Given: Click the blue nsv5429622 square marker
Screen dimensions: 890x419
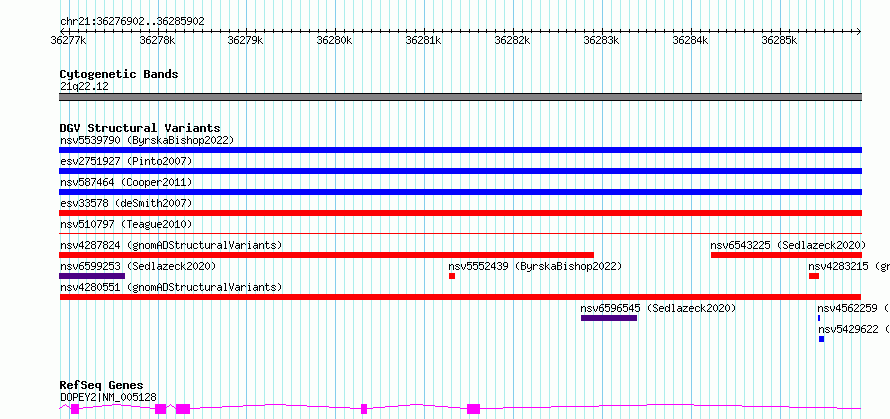Looking at the screenshot, I should 821,339.
